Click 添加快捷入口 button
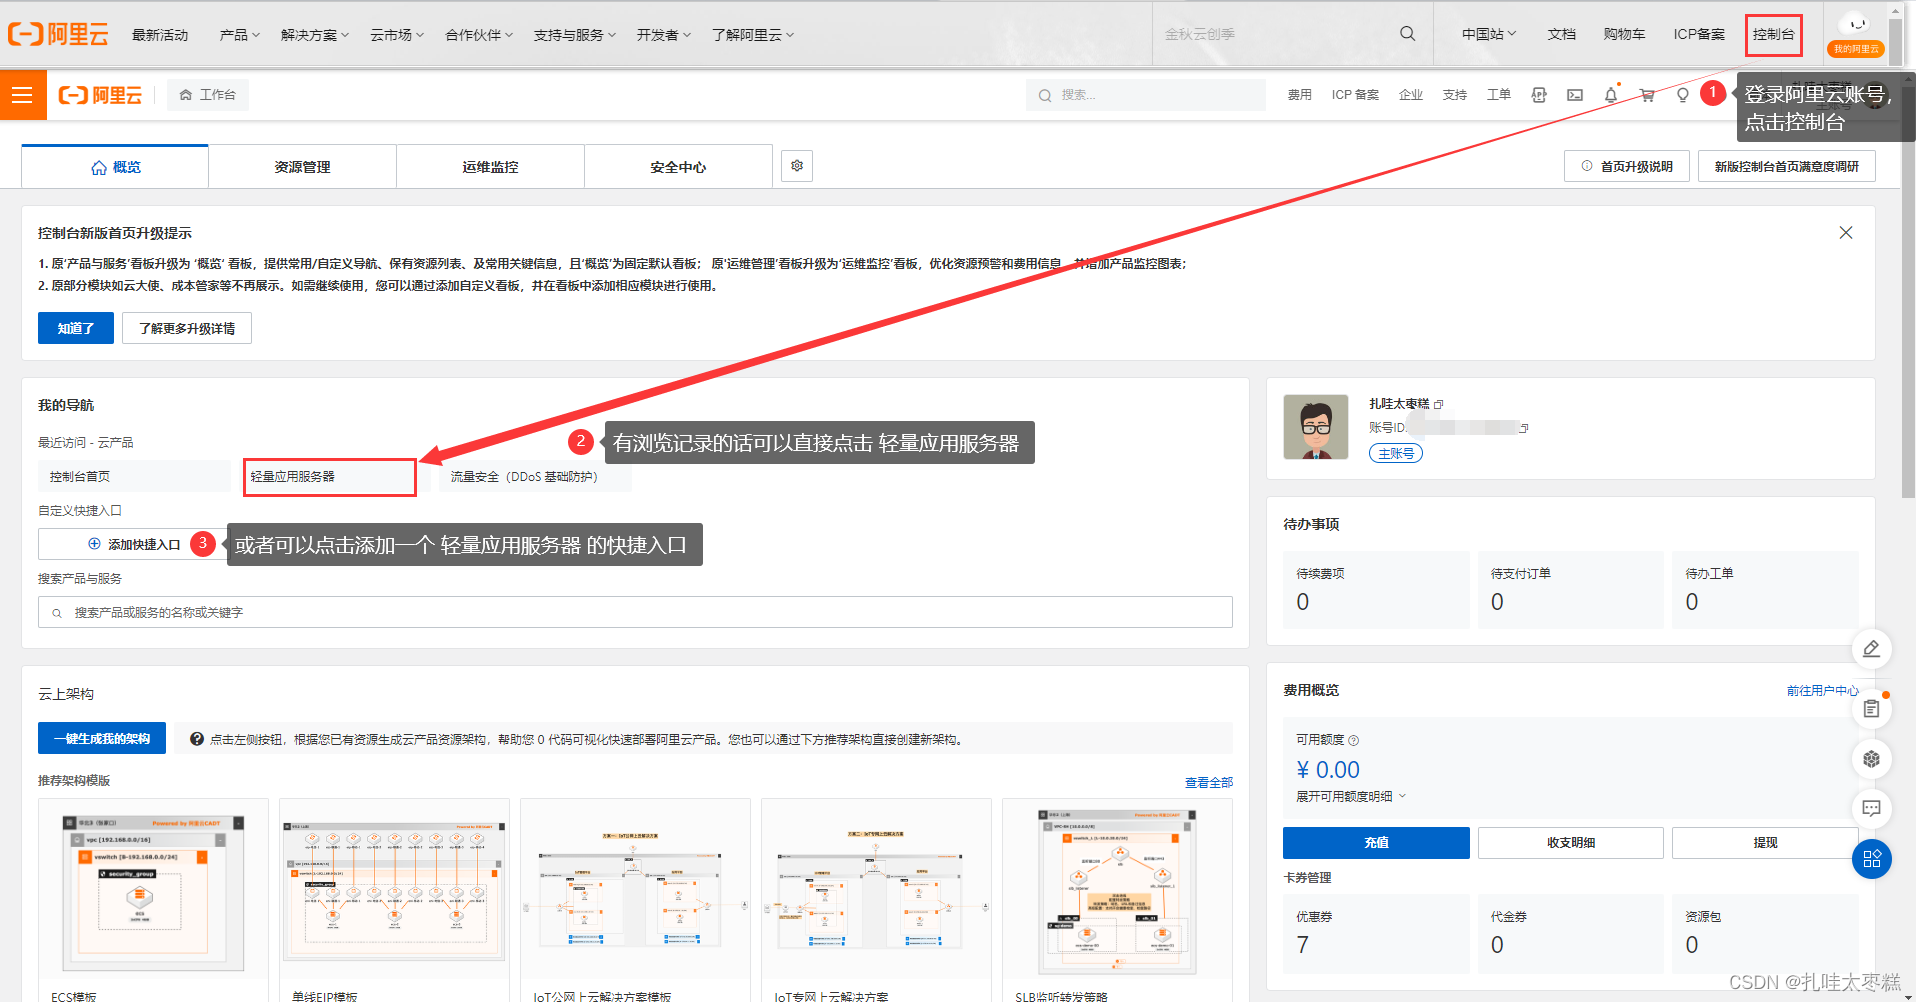 (x=134, y=544)
